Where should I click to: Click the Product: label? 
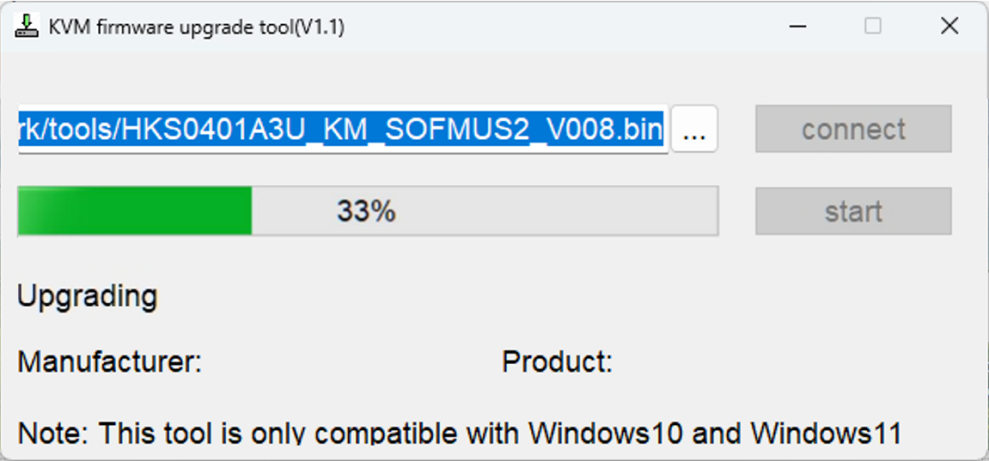pyautogui.click(x=558, y=362)
